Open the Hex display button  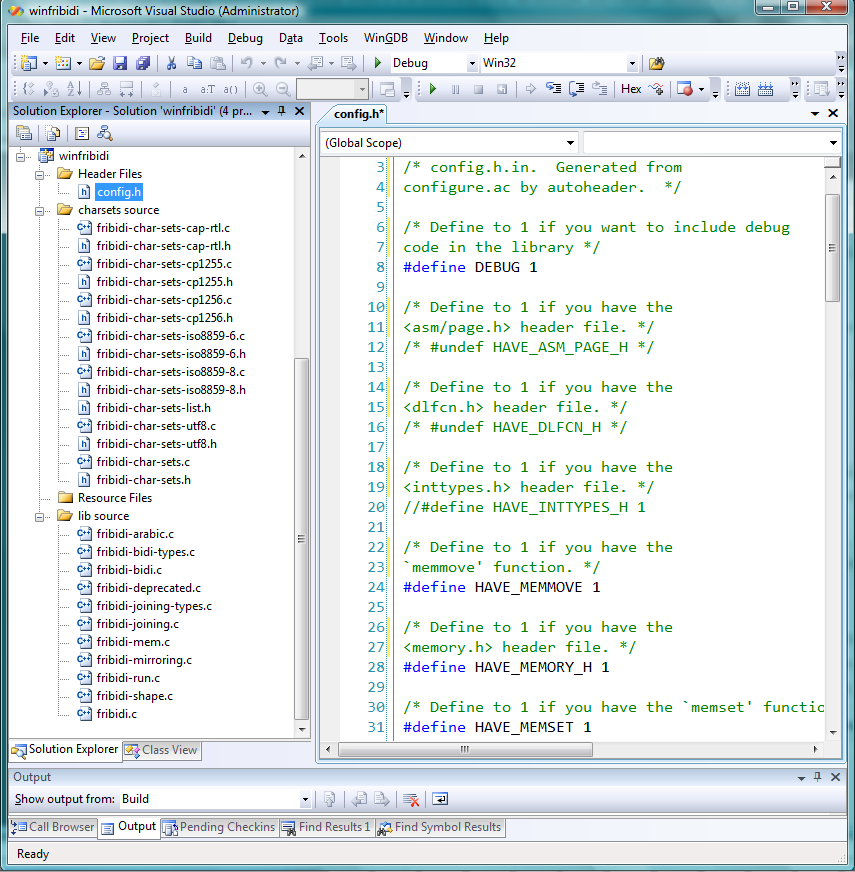(631, 89)
